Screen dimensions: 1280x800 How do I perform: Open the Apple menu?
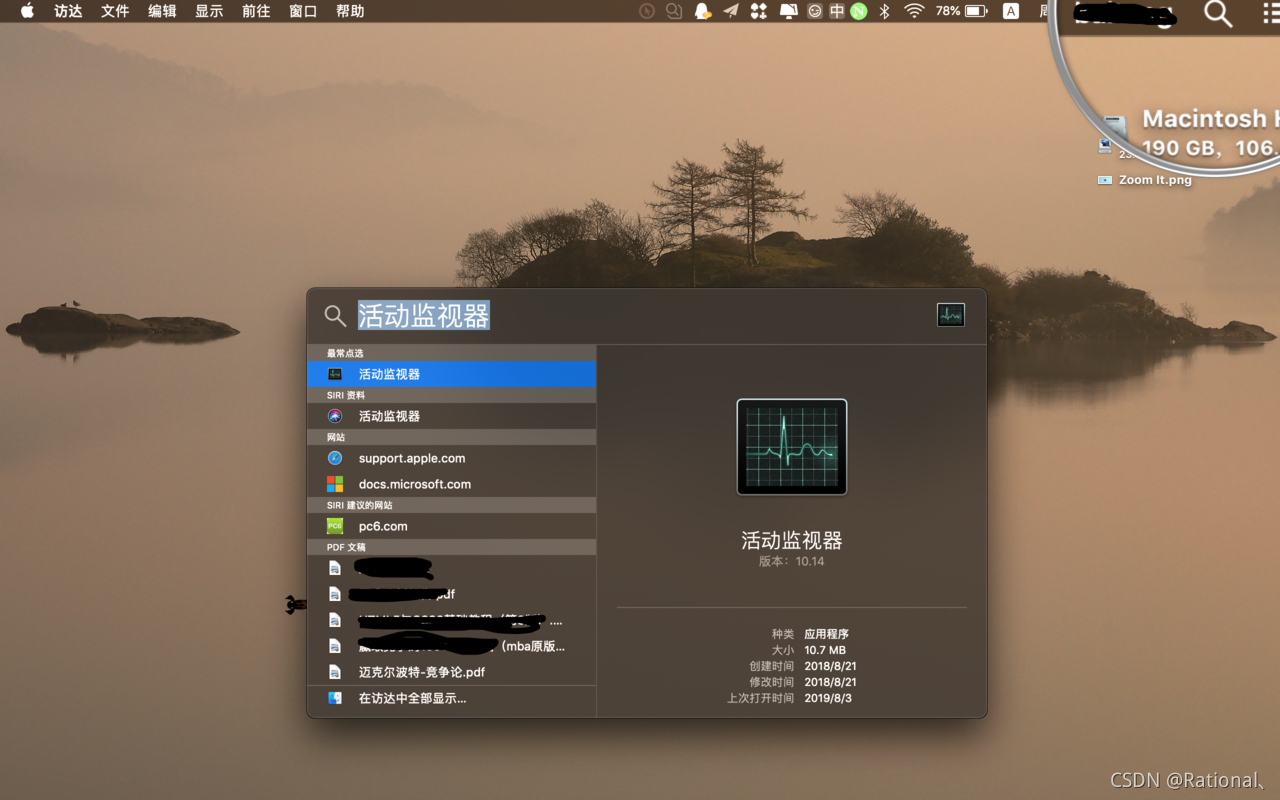(27, 11)
